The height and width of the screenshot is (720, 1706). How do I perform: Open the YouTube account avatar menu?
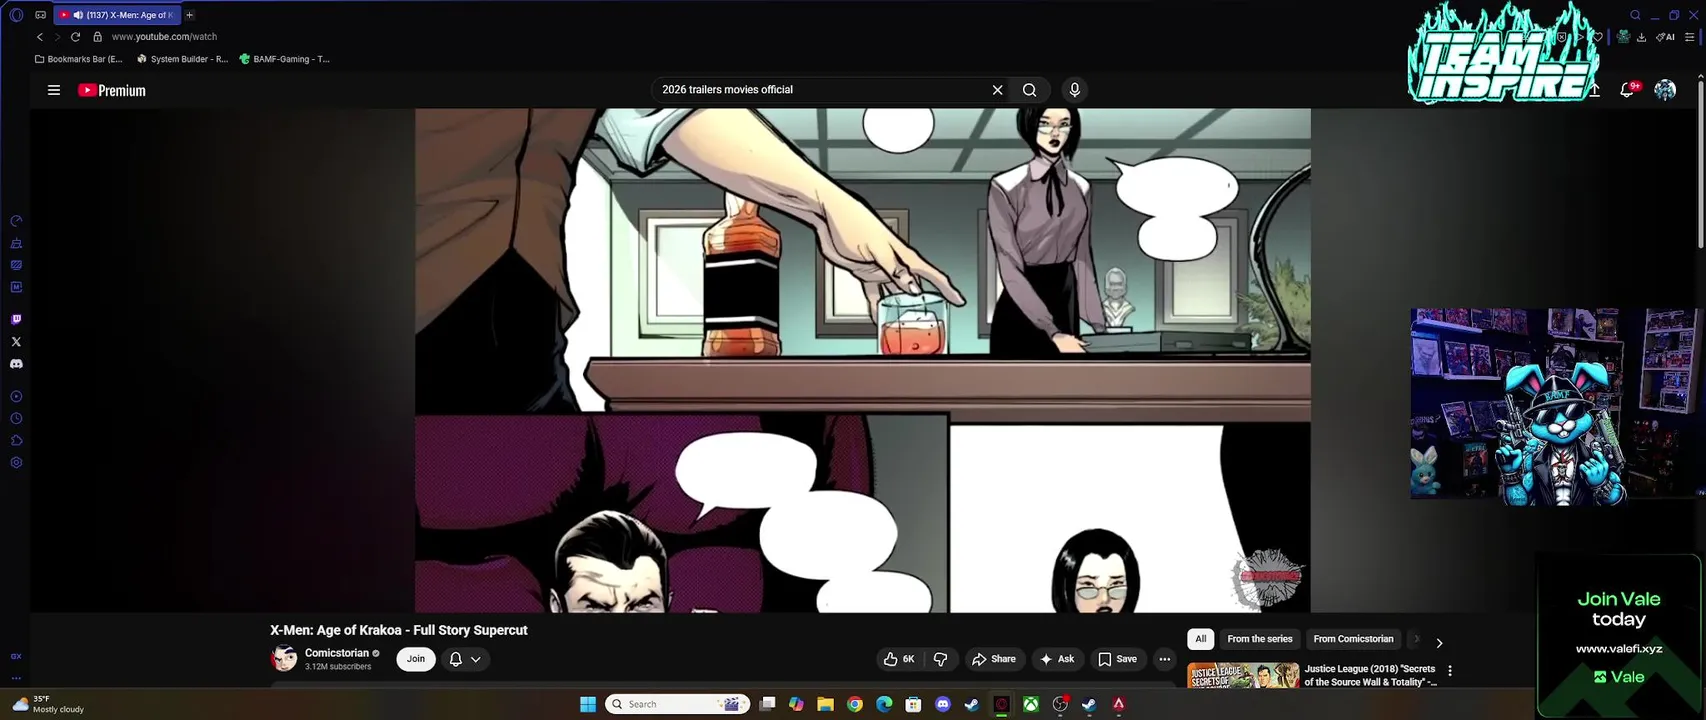(1665, 90)
